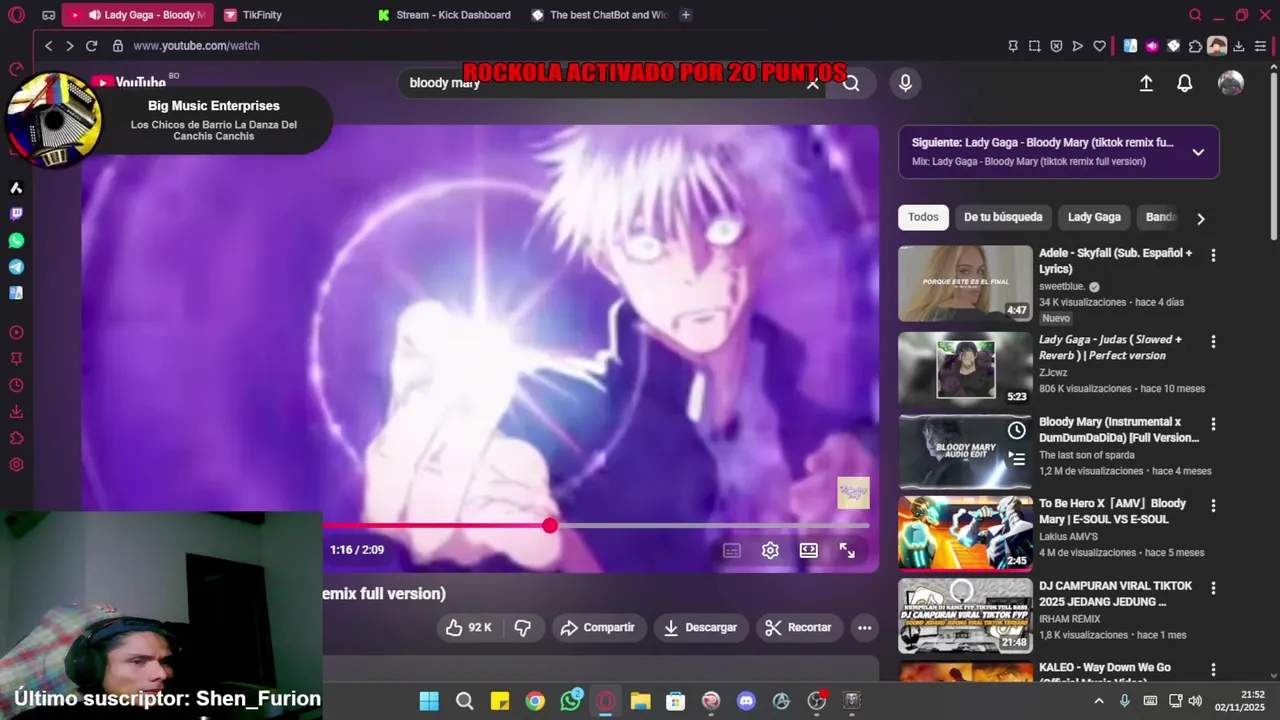Open a new browser tab
Viewport: 1280px width, 720px height.
[685, 15]
